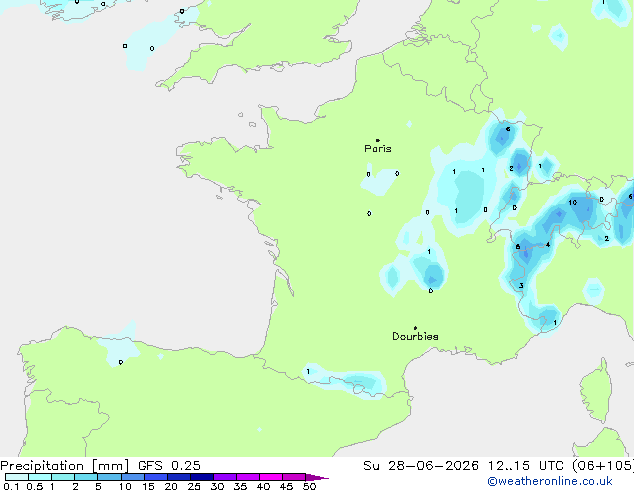The image size is (634, 490).
Task: Choose the 35–40 mm legend swatch
Action: [x=248, y=477]
